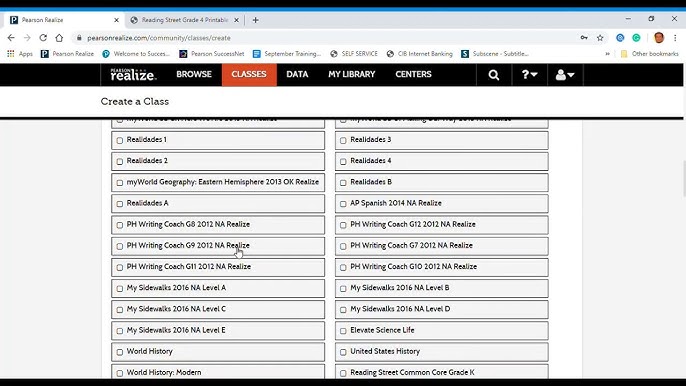Screen dimensions: 686x386
Task: Check the United States History checkbox
Action: (343, 352)
